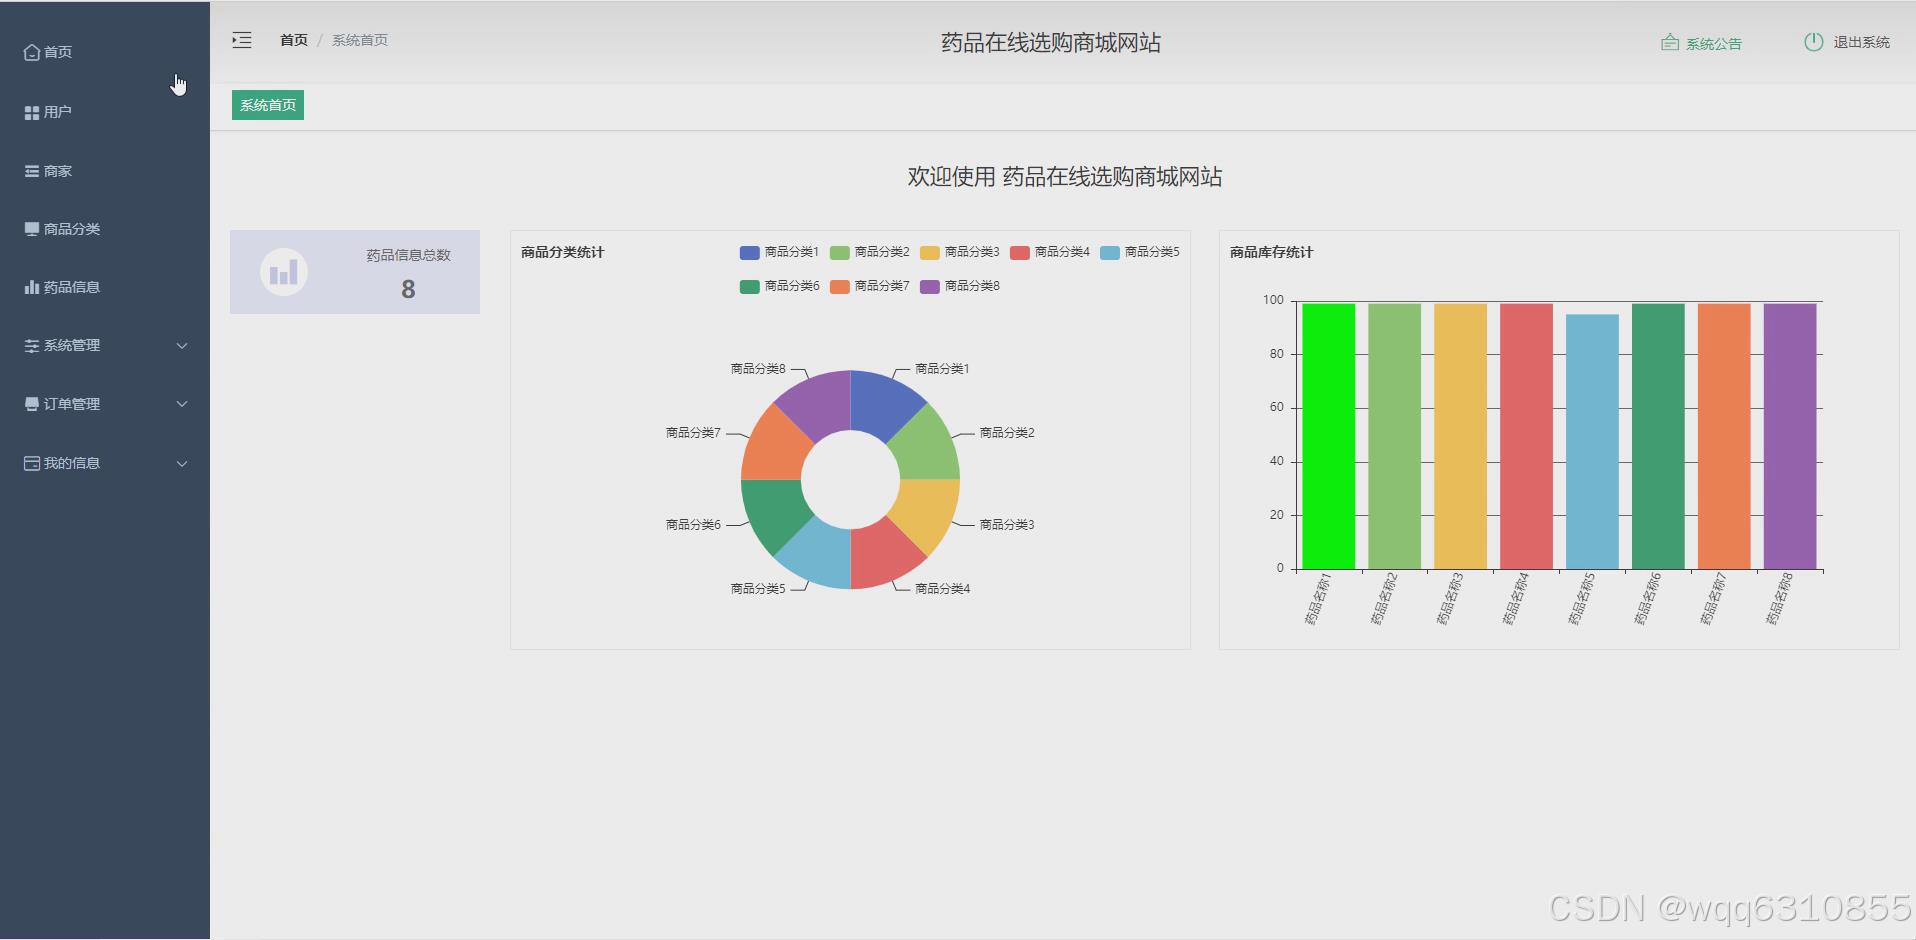Screen dimensions: 1916x940
Task: Toggle the 商品分类6 legend entry
Action: (779, 286)
